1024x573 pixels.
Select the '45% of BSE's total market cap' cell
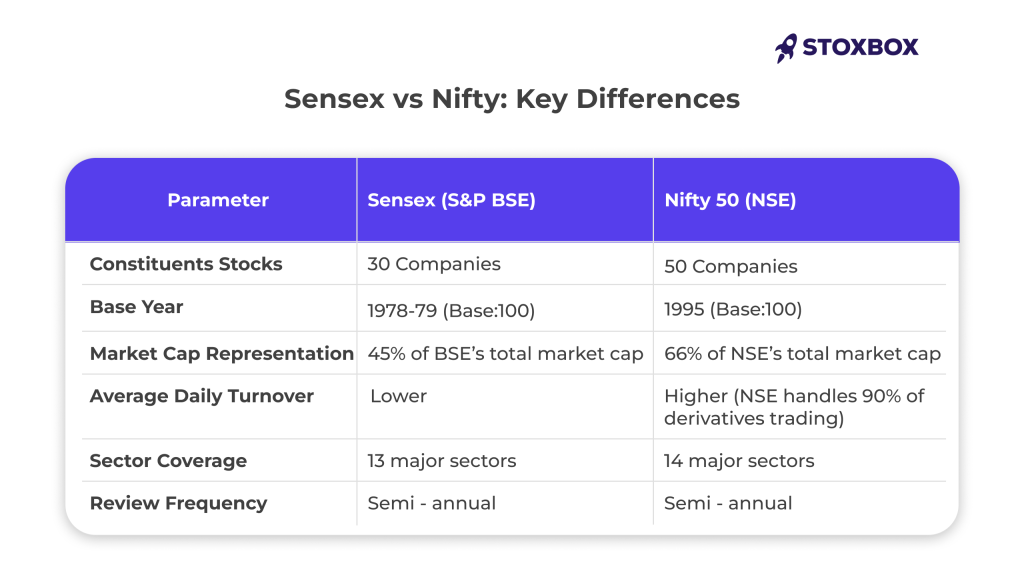tap(506, 354)
